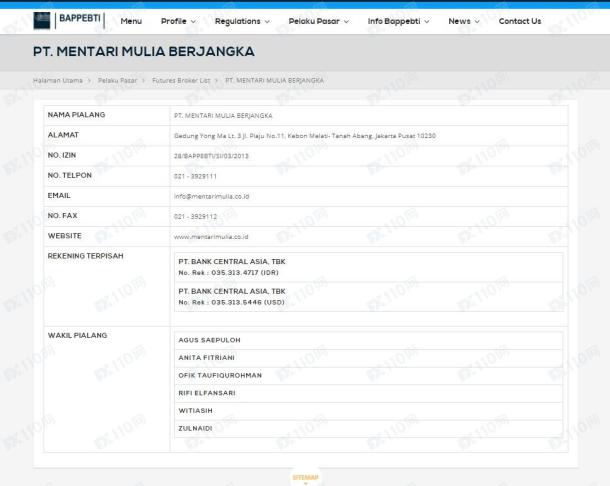Image resolution: width=610 pixels, height=486 pixels.
Task: Click the www.mentarimulia.co.id website address
Action: coord(211,237)
